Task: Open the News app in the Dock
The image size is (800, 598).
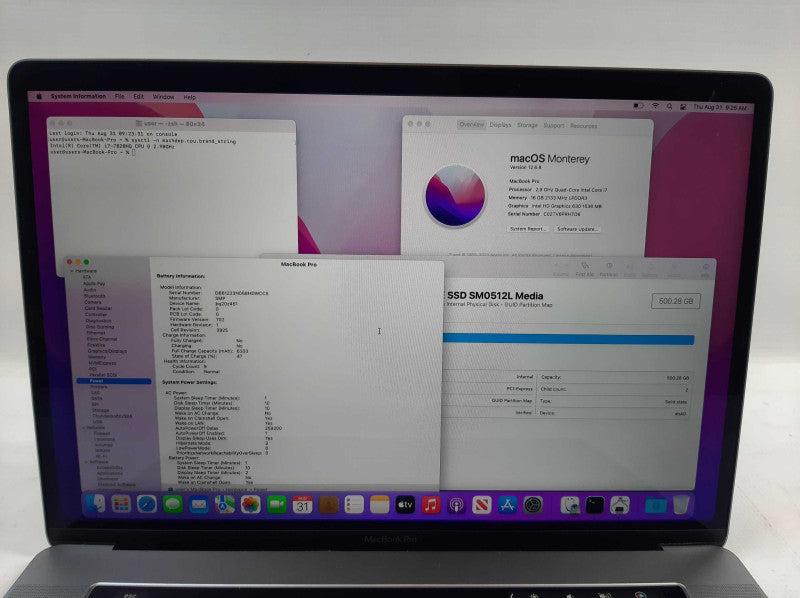Action: tap(482, 505)
